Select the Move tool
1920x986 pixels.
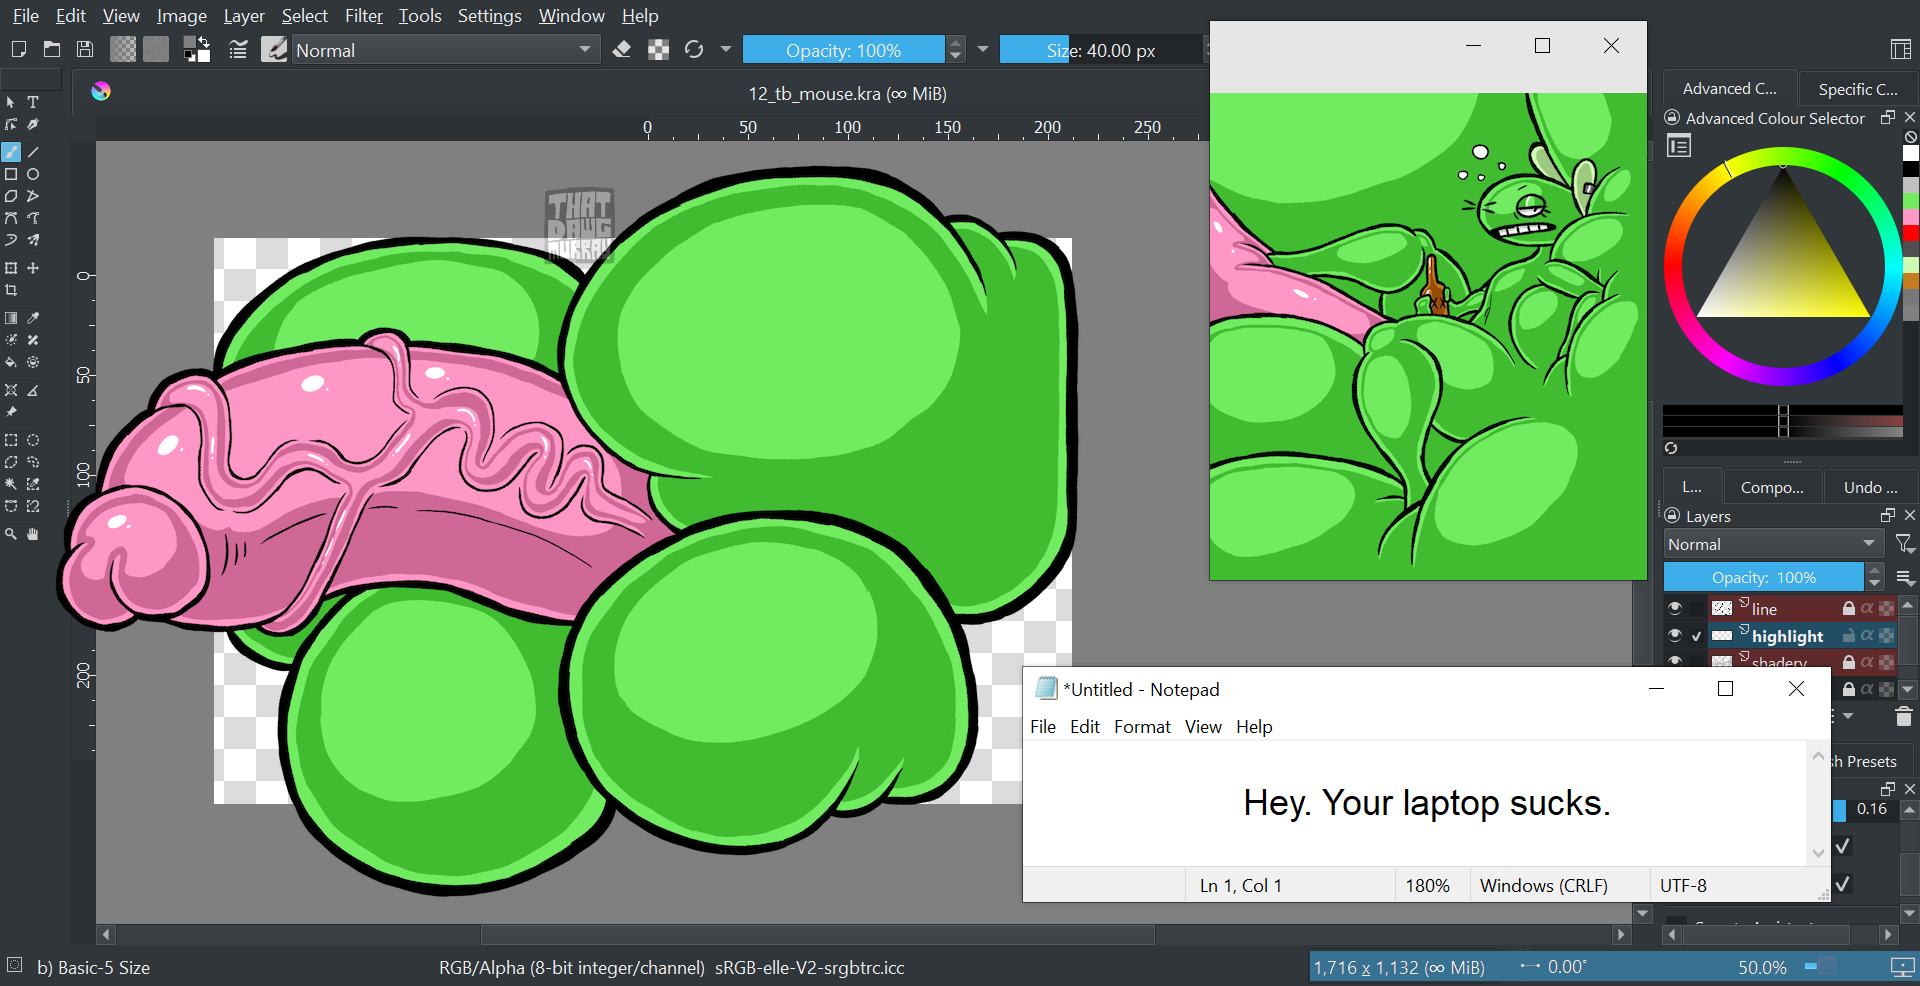tap(33, 268)
